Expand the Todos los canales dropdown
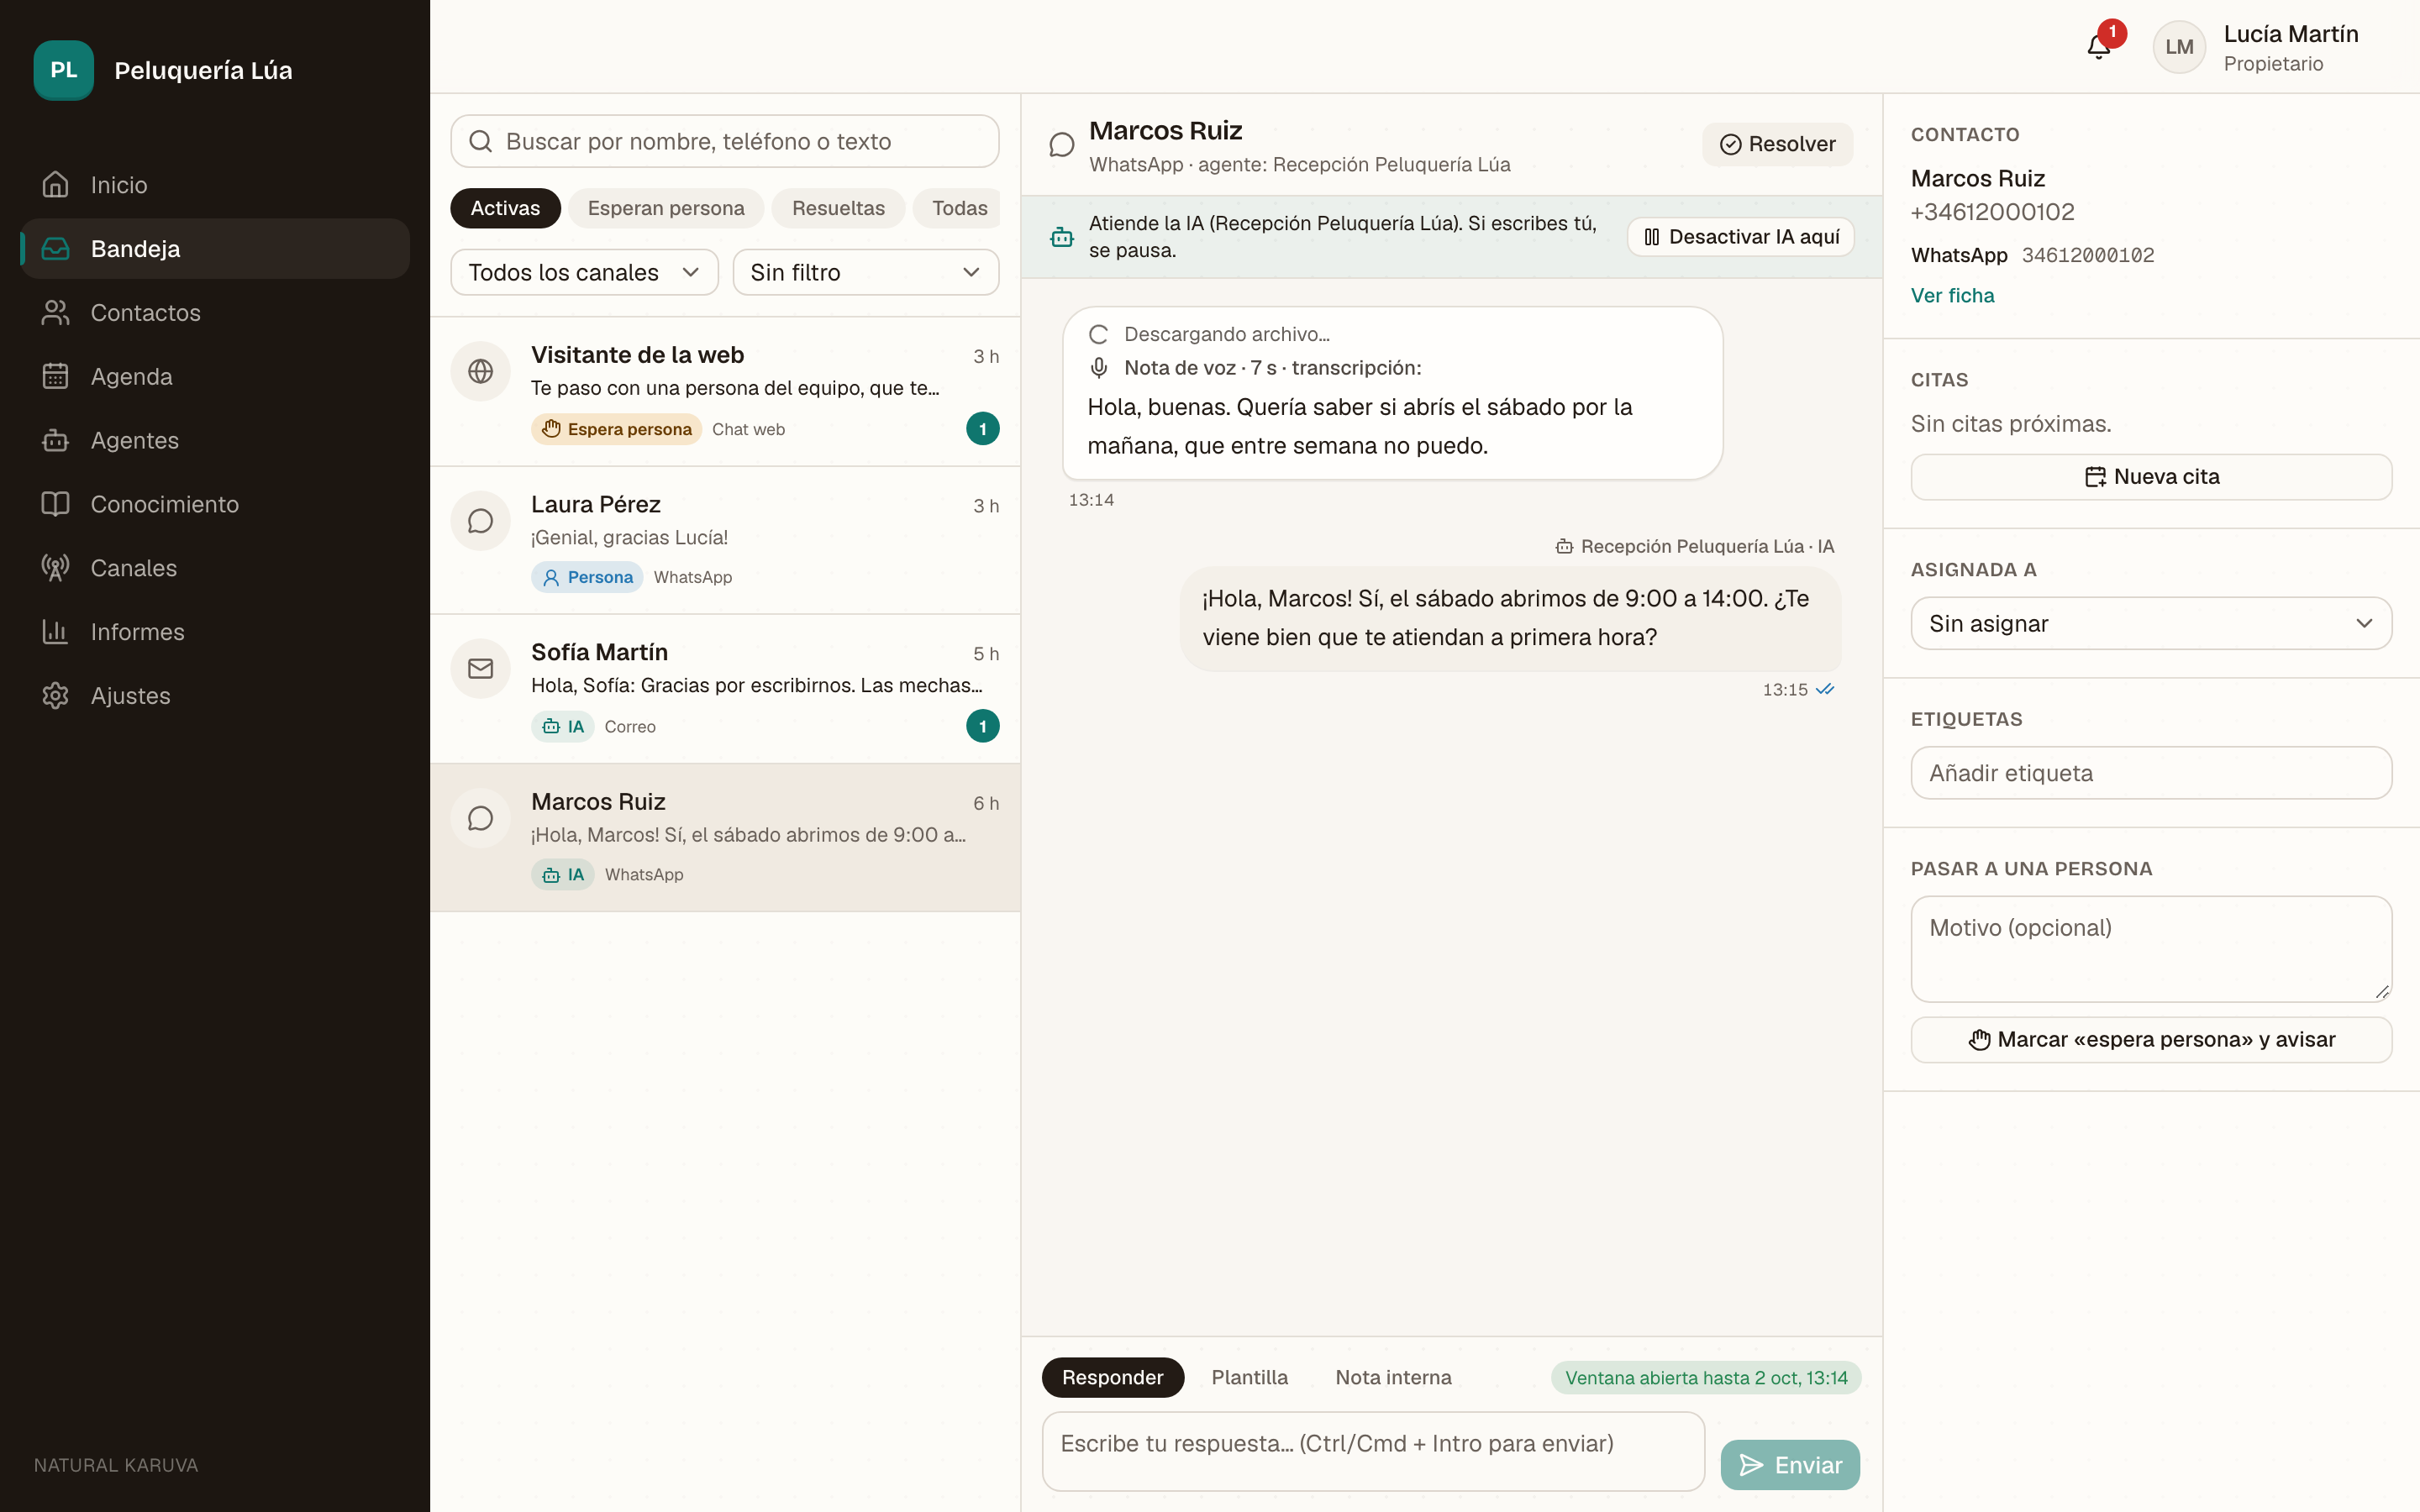The height and width of the screenshot is (1512, 2420). point(584,272)
